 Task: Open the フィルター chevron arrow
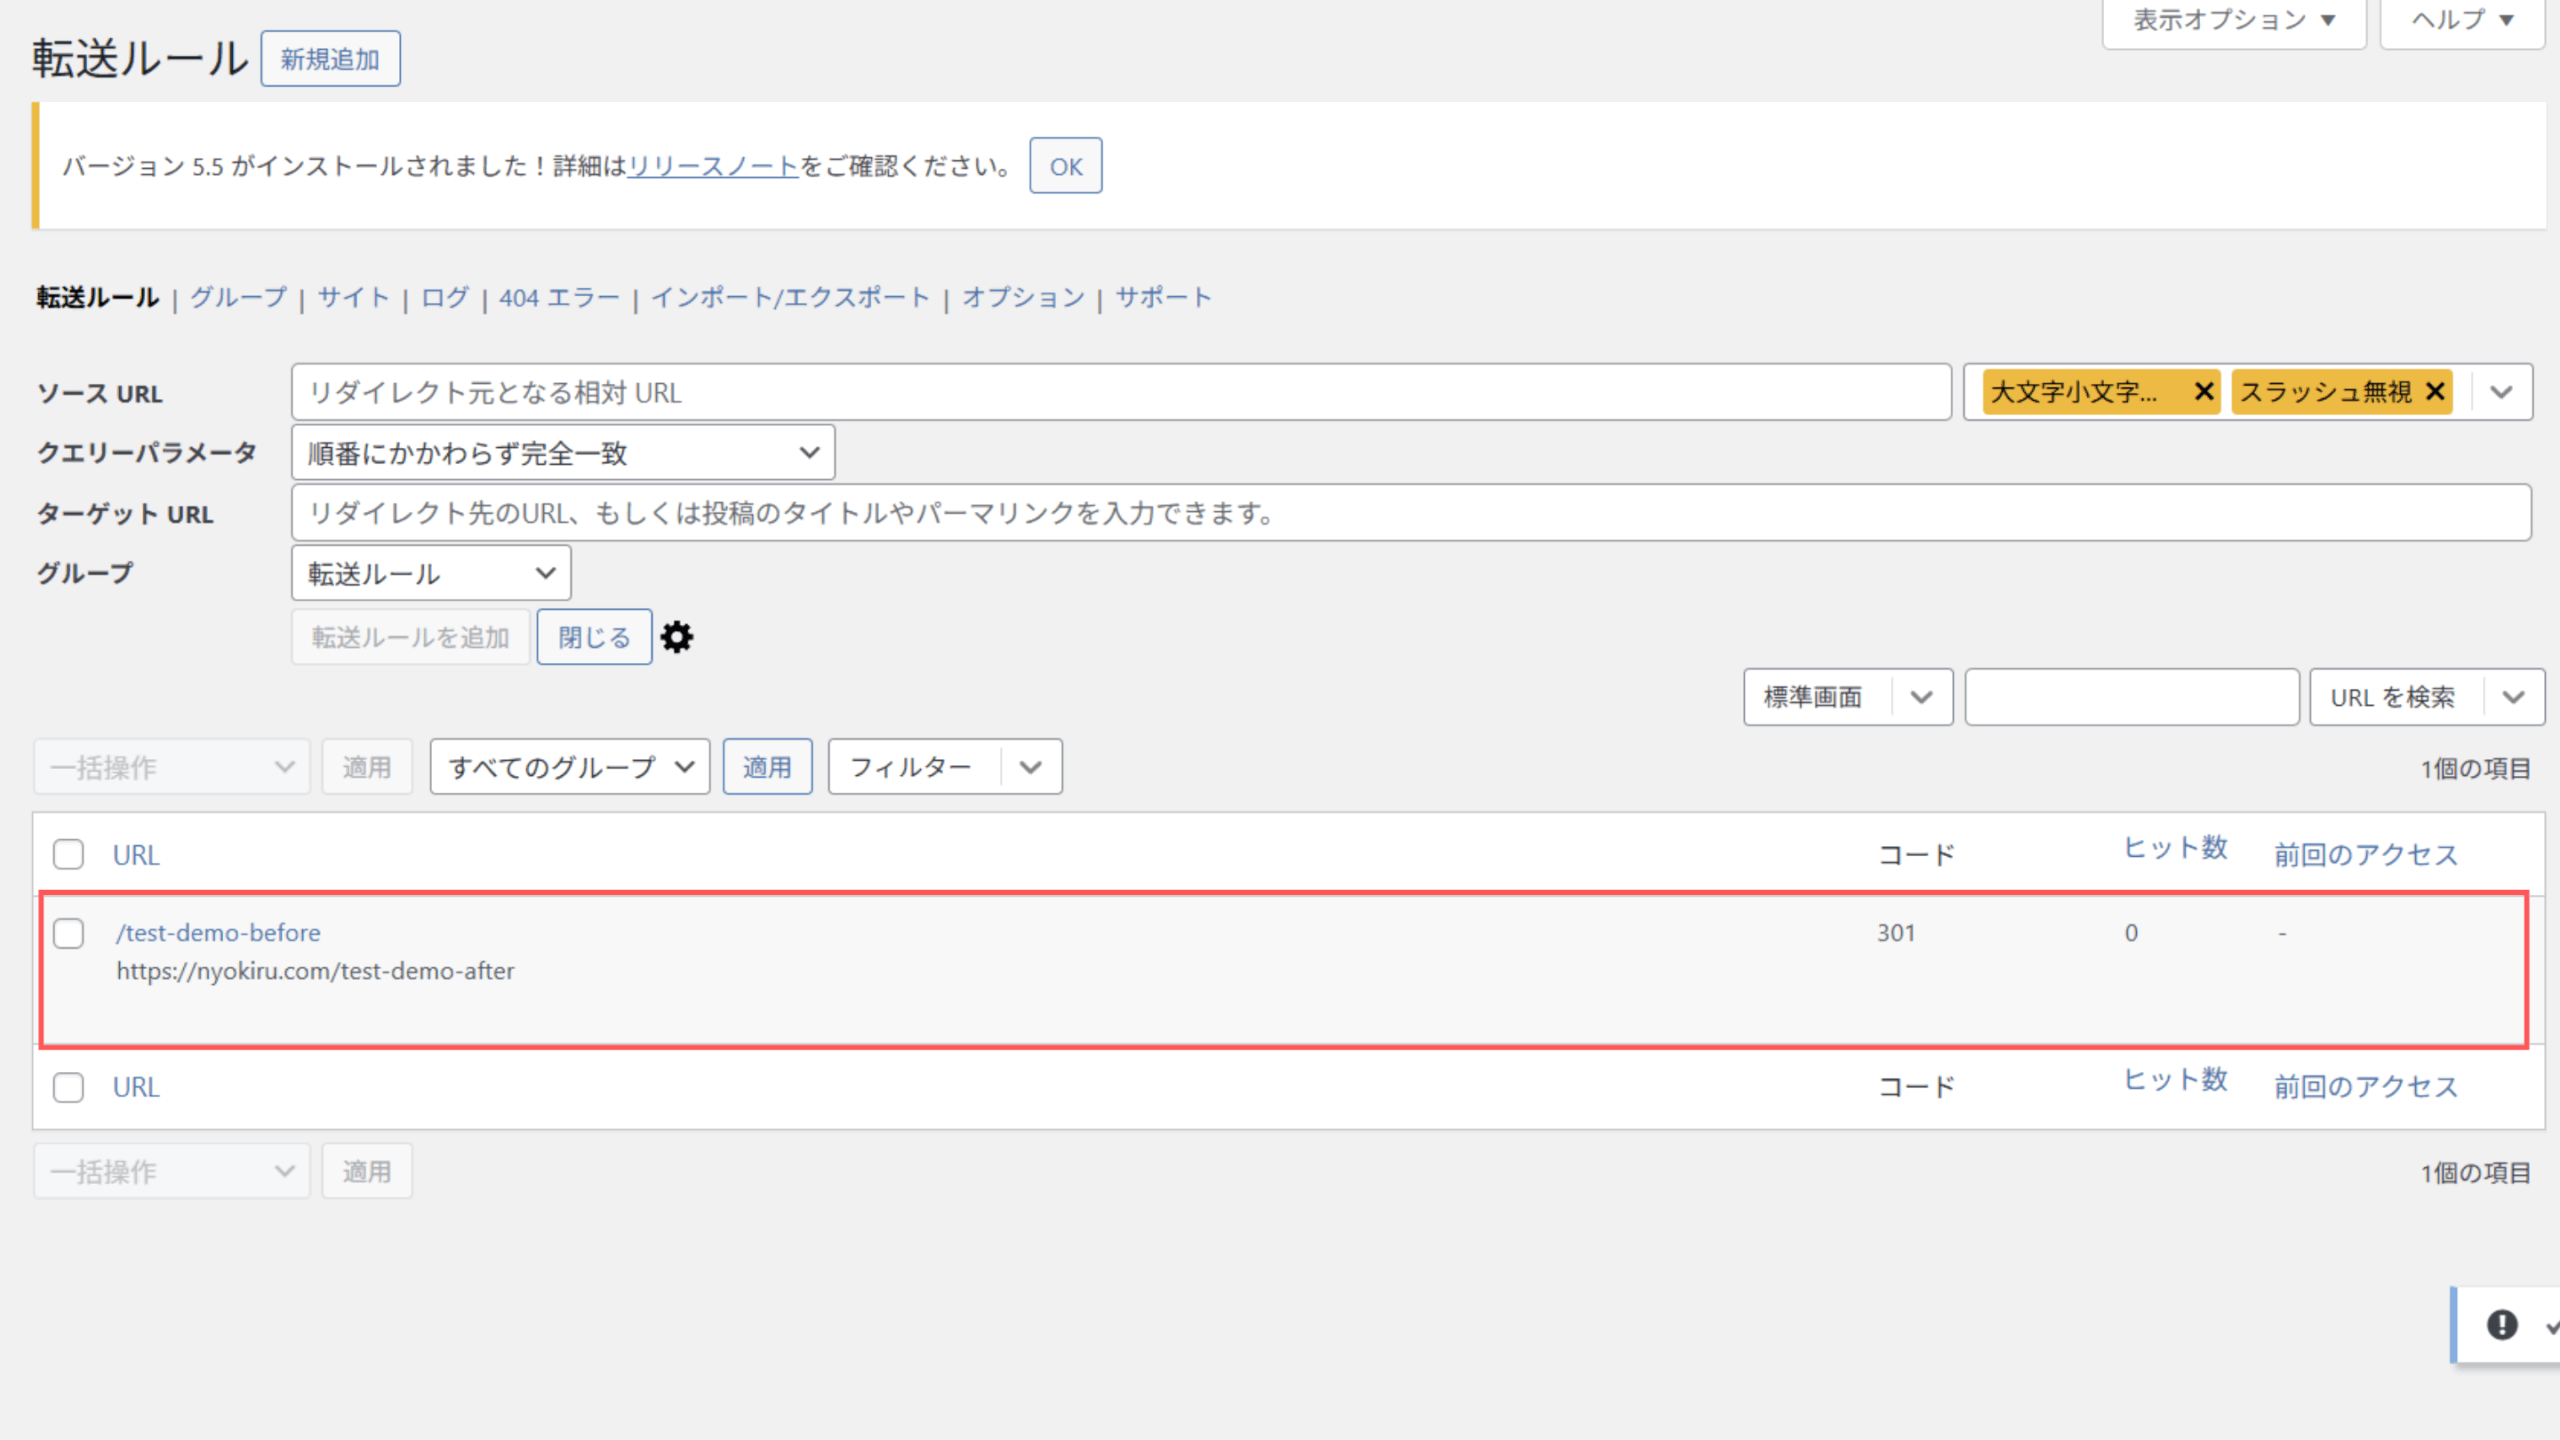point(1031,767)
